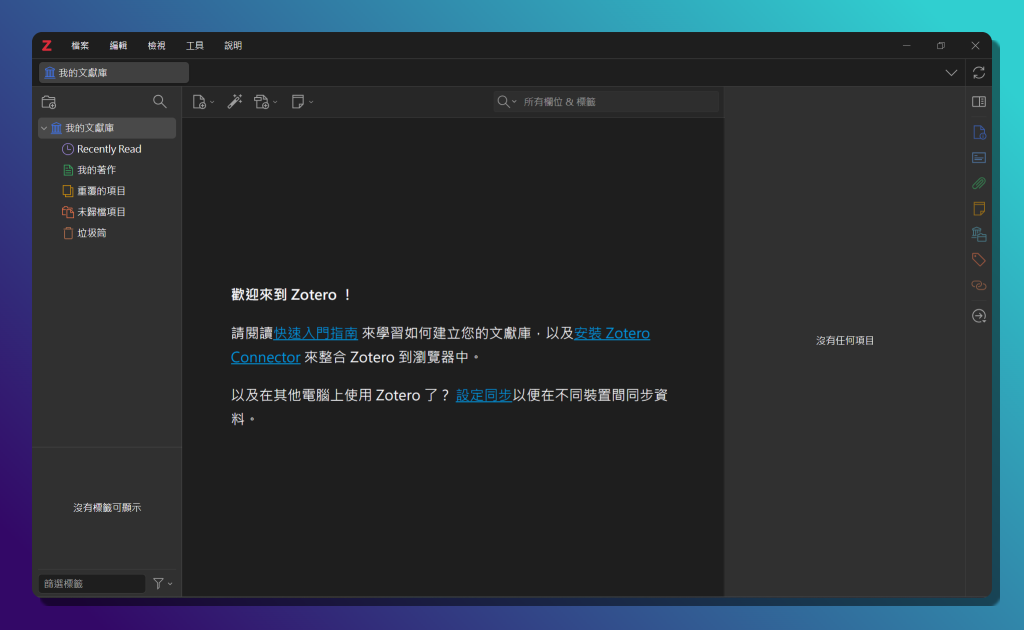Open the 檢視 menu

click(x=156, y=46)
